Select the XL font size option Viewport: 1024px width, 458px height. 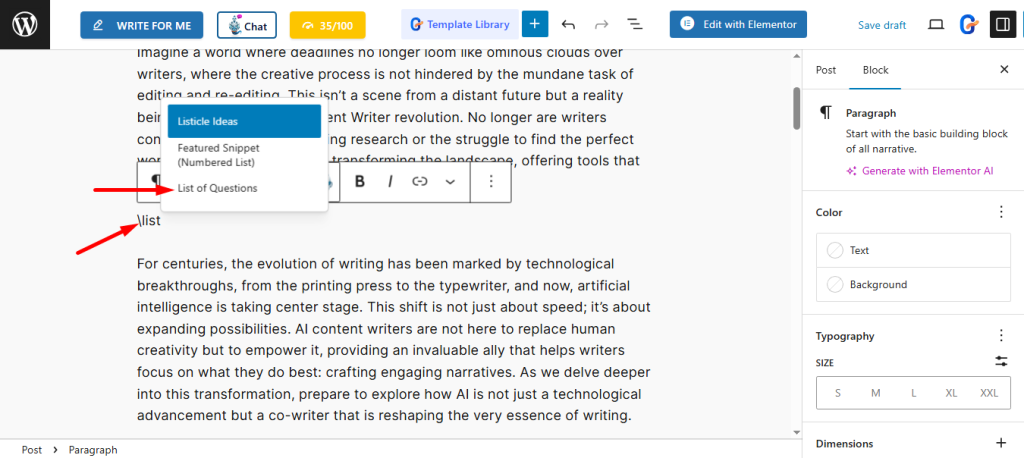click(951, 393)
